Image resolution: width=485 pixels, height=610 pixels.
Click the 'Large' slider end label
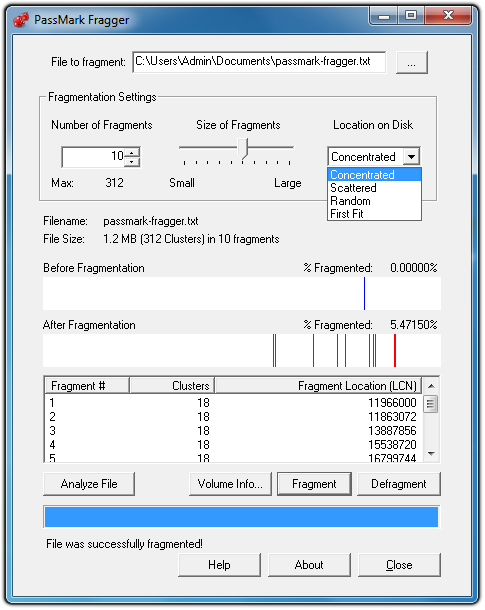(288, 183)
